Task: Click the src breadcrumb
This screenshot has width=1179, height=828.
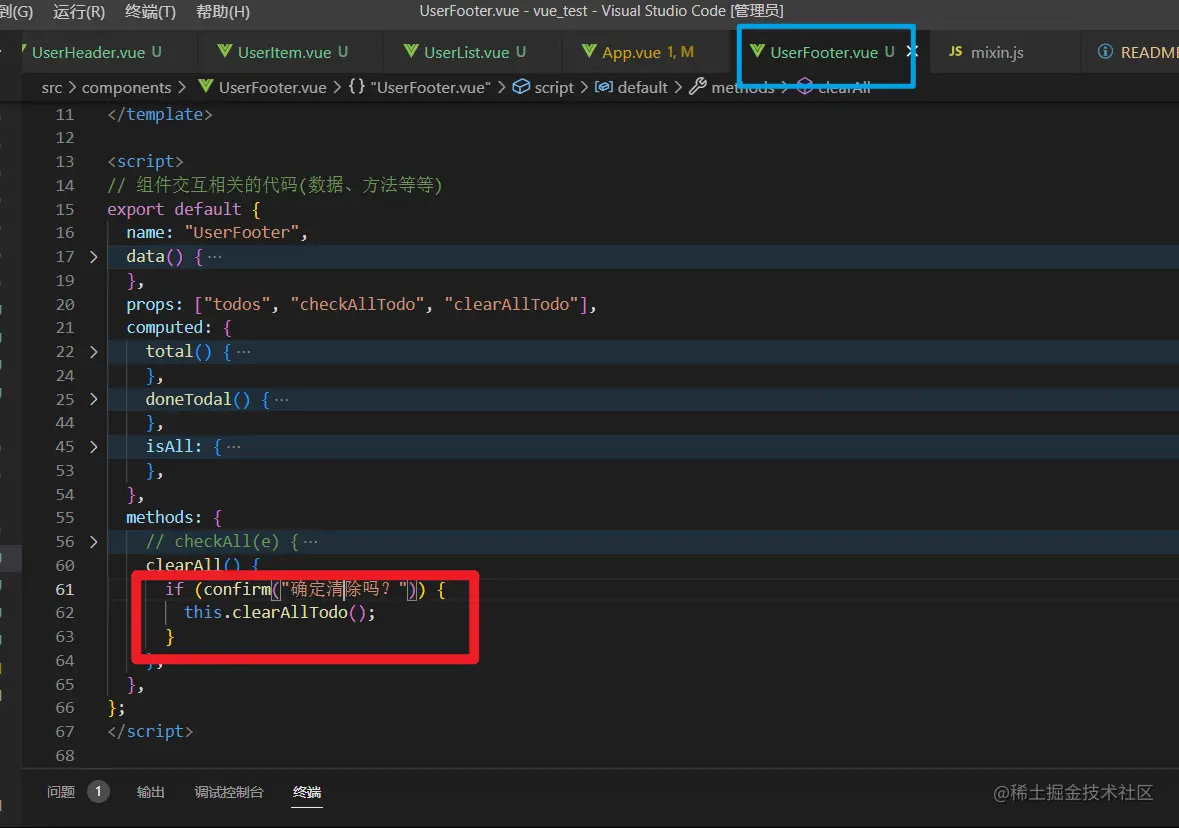Action: [52, 87]
